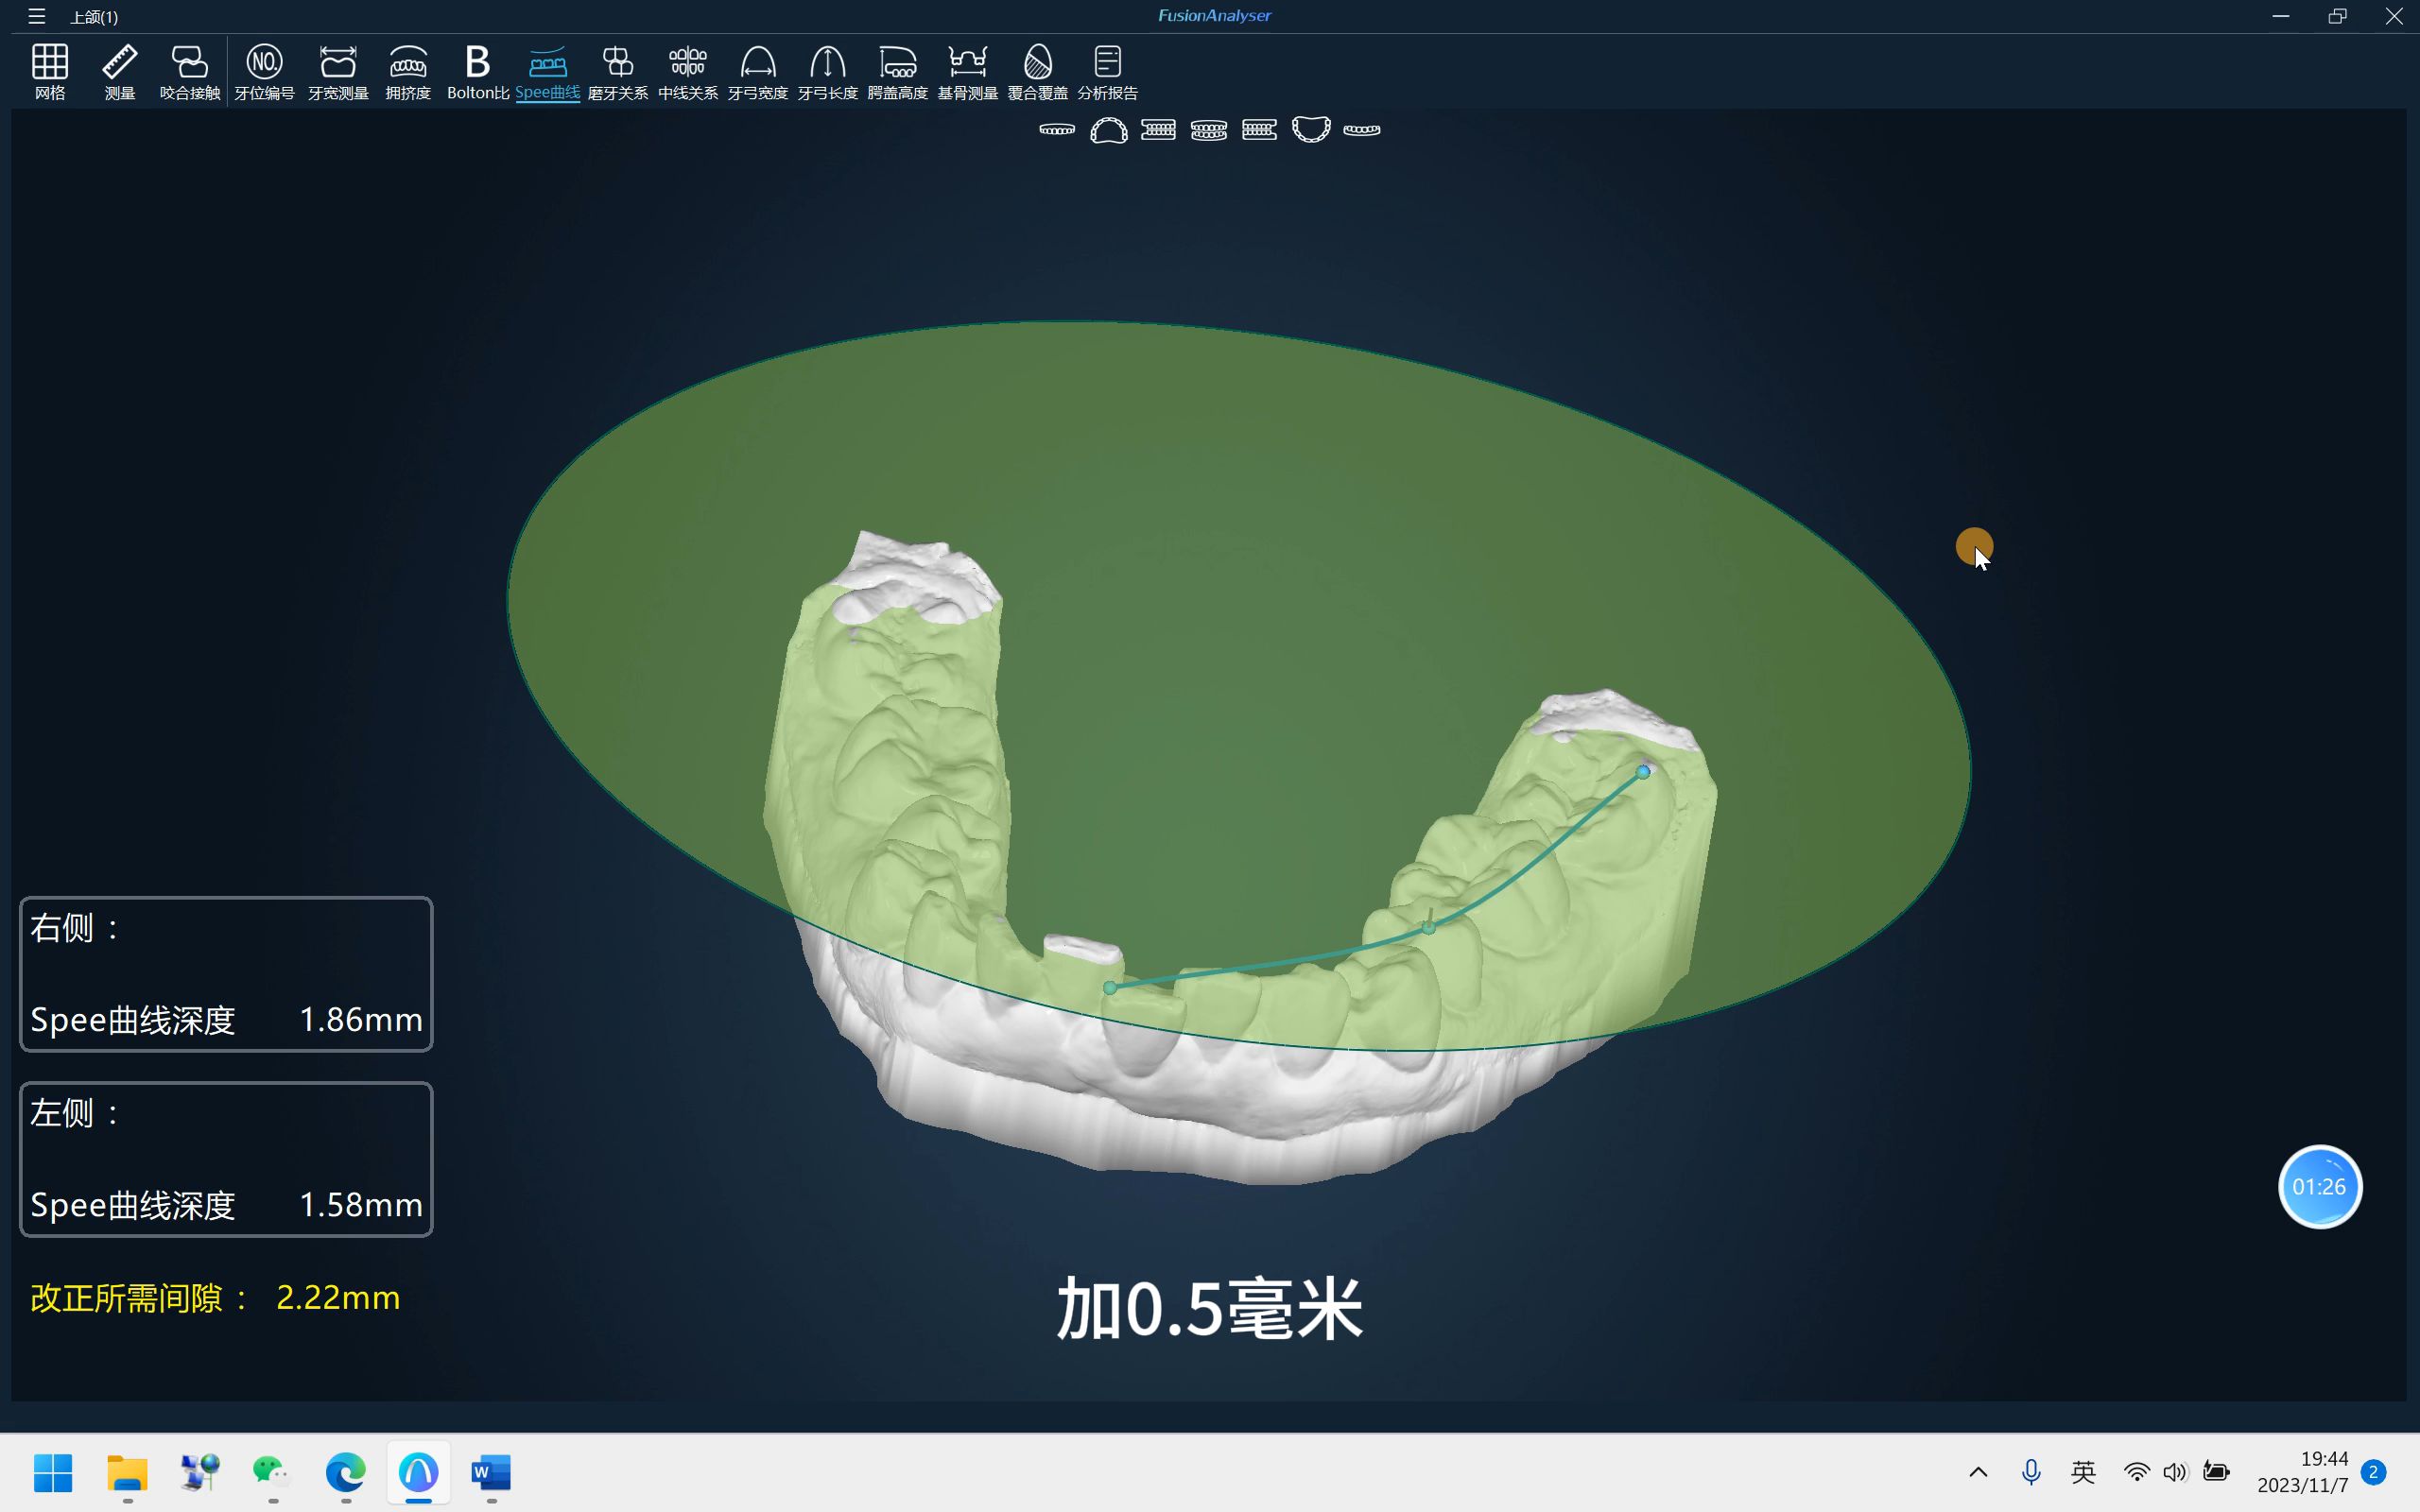Select the 牙弓宽度 arch width tool

click(x=756, y=70)
